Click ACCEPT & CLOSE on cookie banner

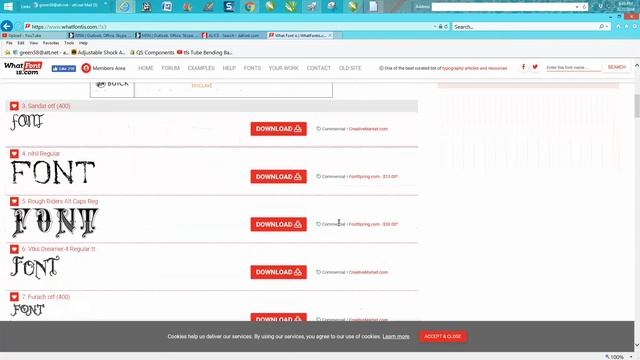click(443, 336)
